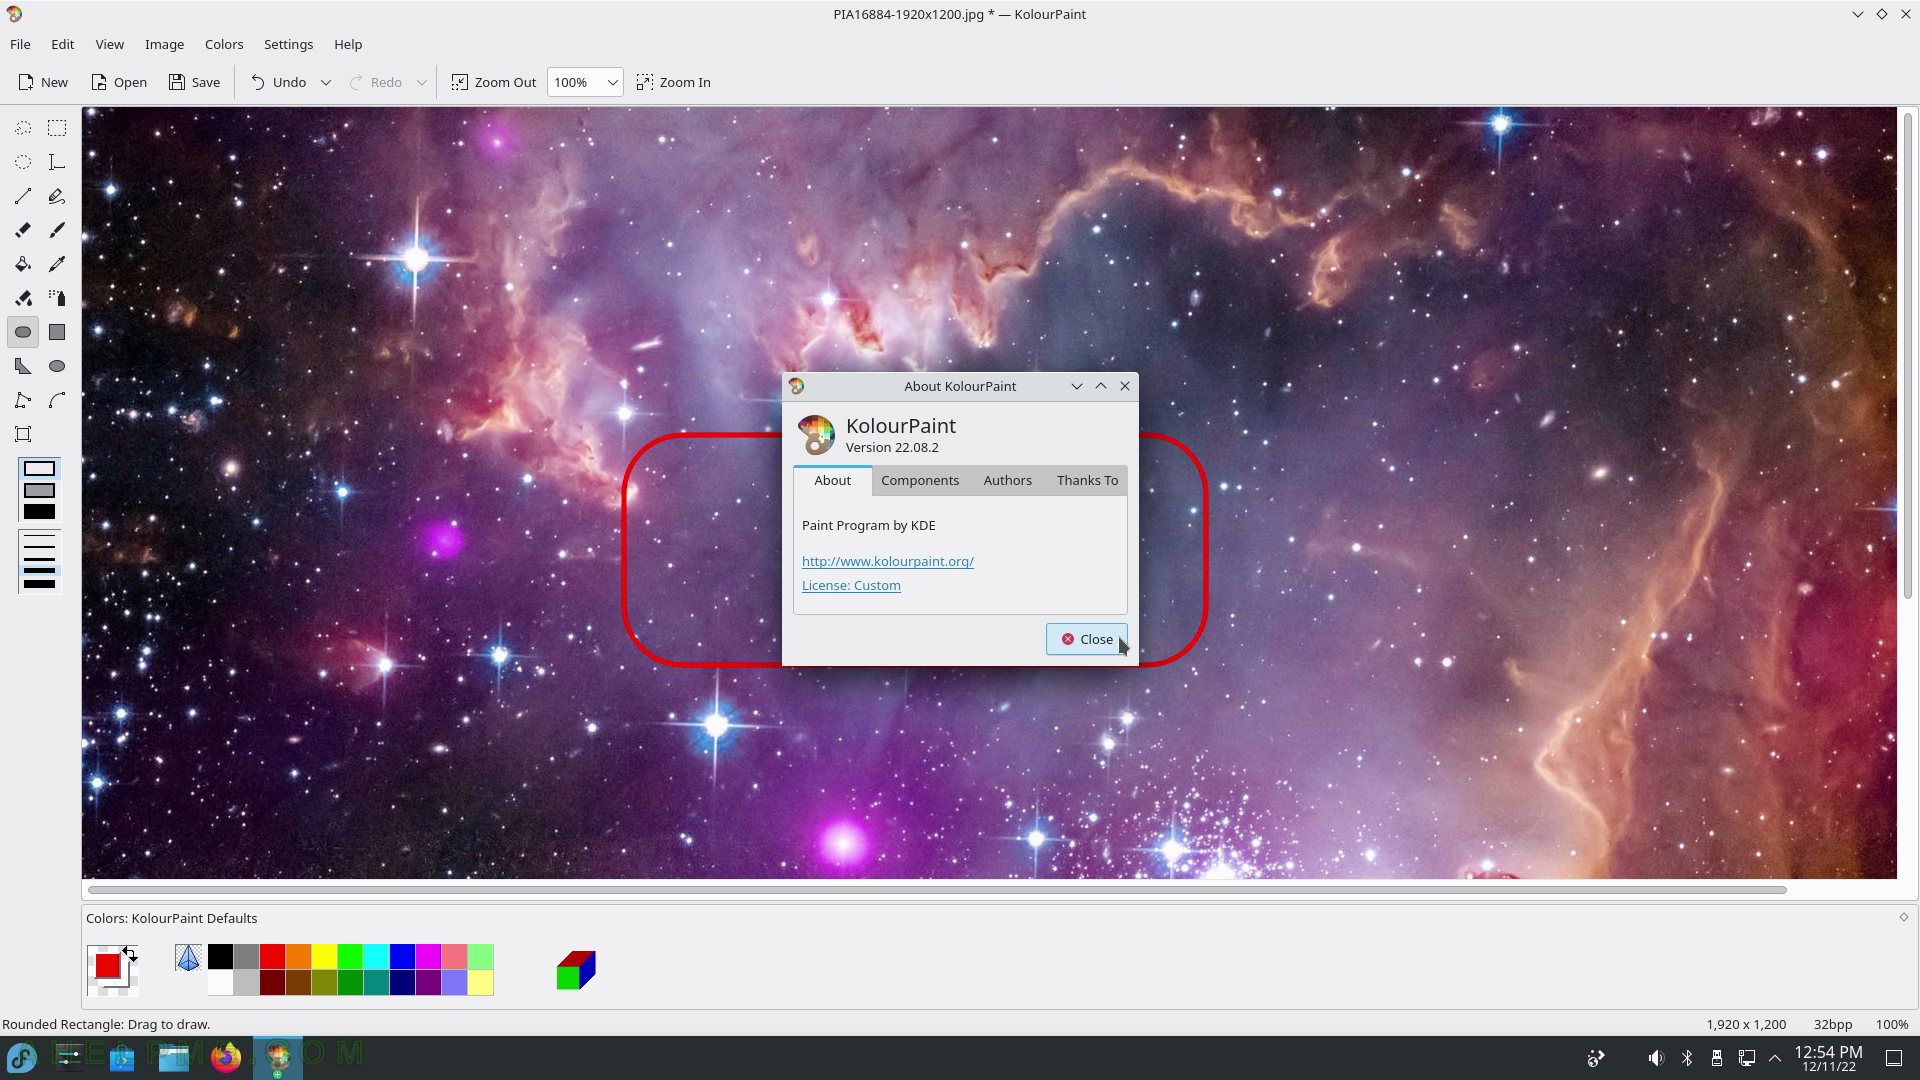This screenshot has width=1920, height=1080.
Task: Launch Firefox from the taskbar
Action: click(226, 1058)
